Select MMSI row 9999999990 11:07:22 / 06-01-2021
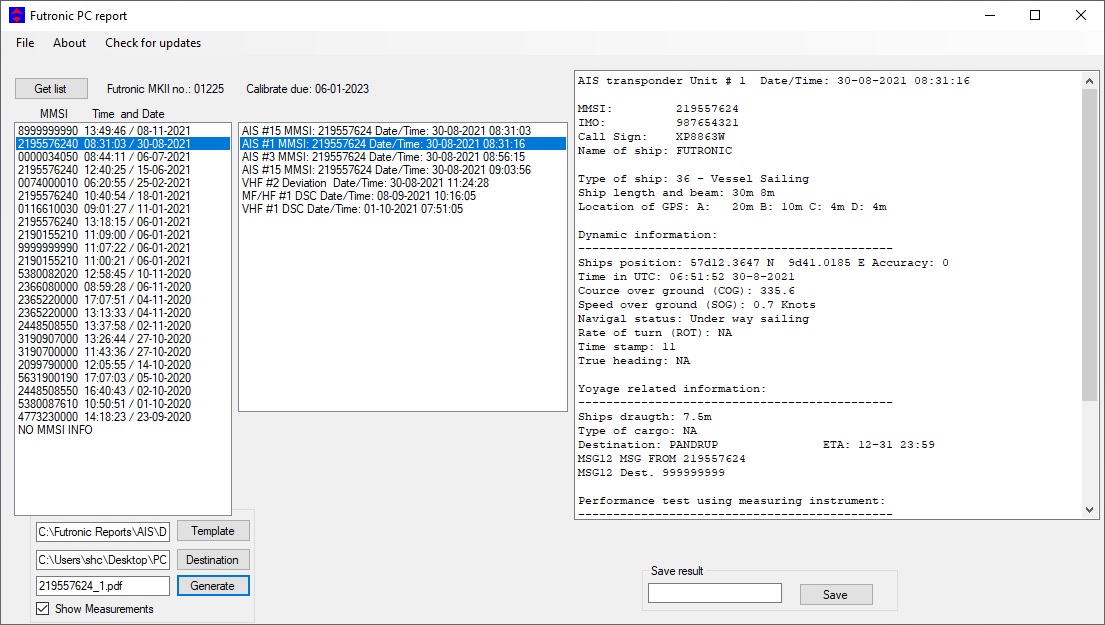The image size is (1105, 625). [123, 248]
